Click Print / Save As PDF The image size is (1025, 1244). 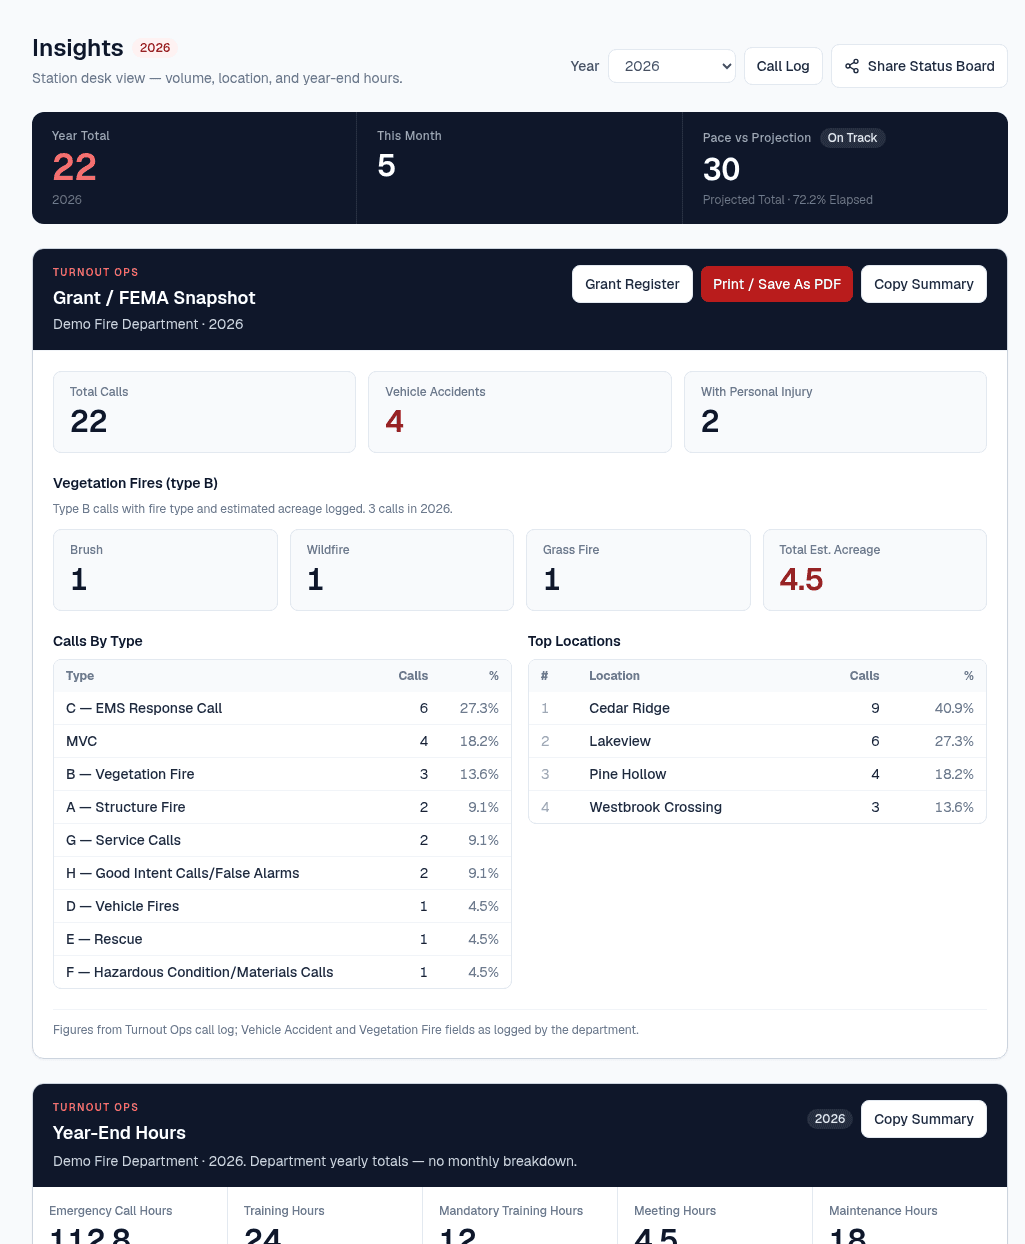(x=777, y=284)
